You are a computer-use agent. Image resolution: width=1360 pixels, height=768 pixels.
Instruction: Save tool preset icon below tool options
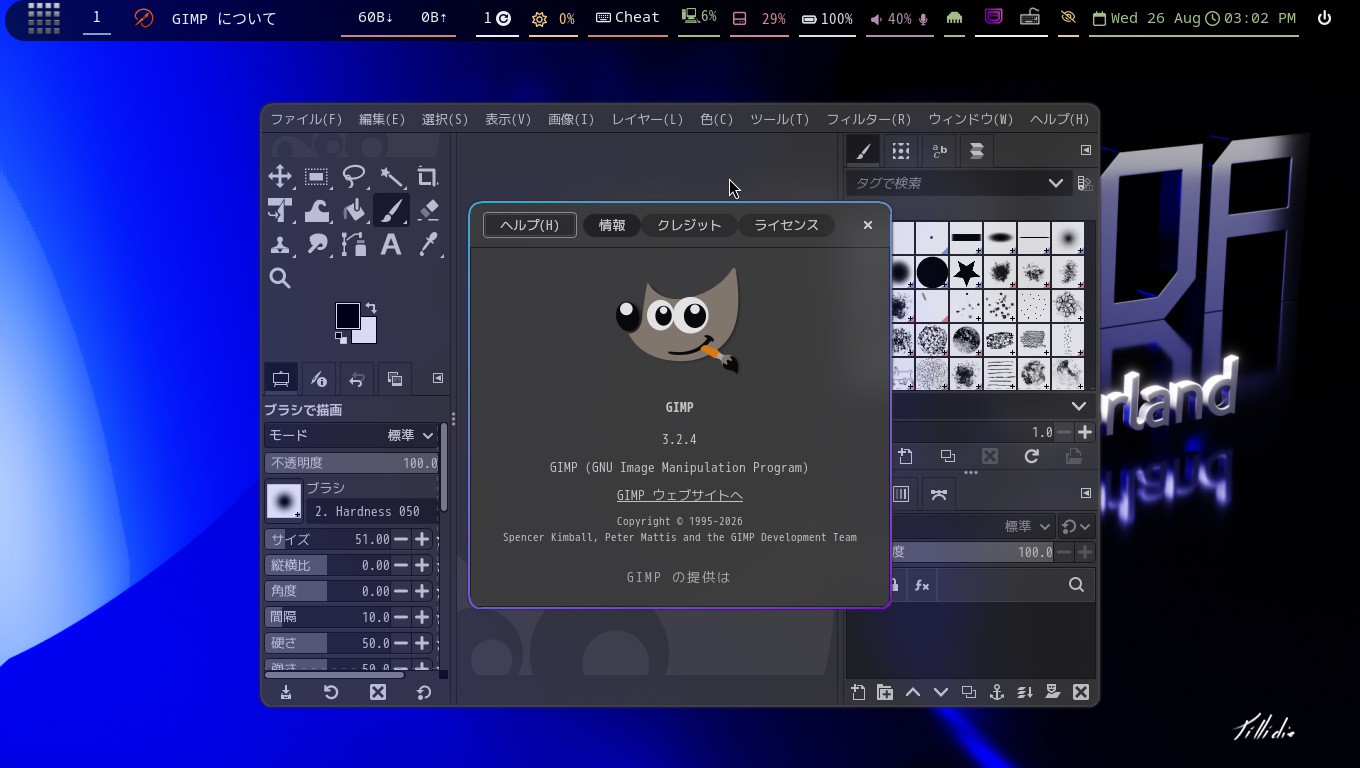tap(286, 692)
